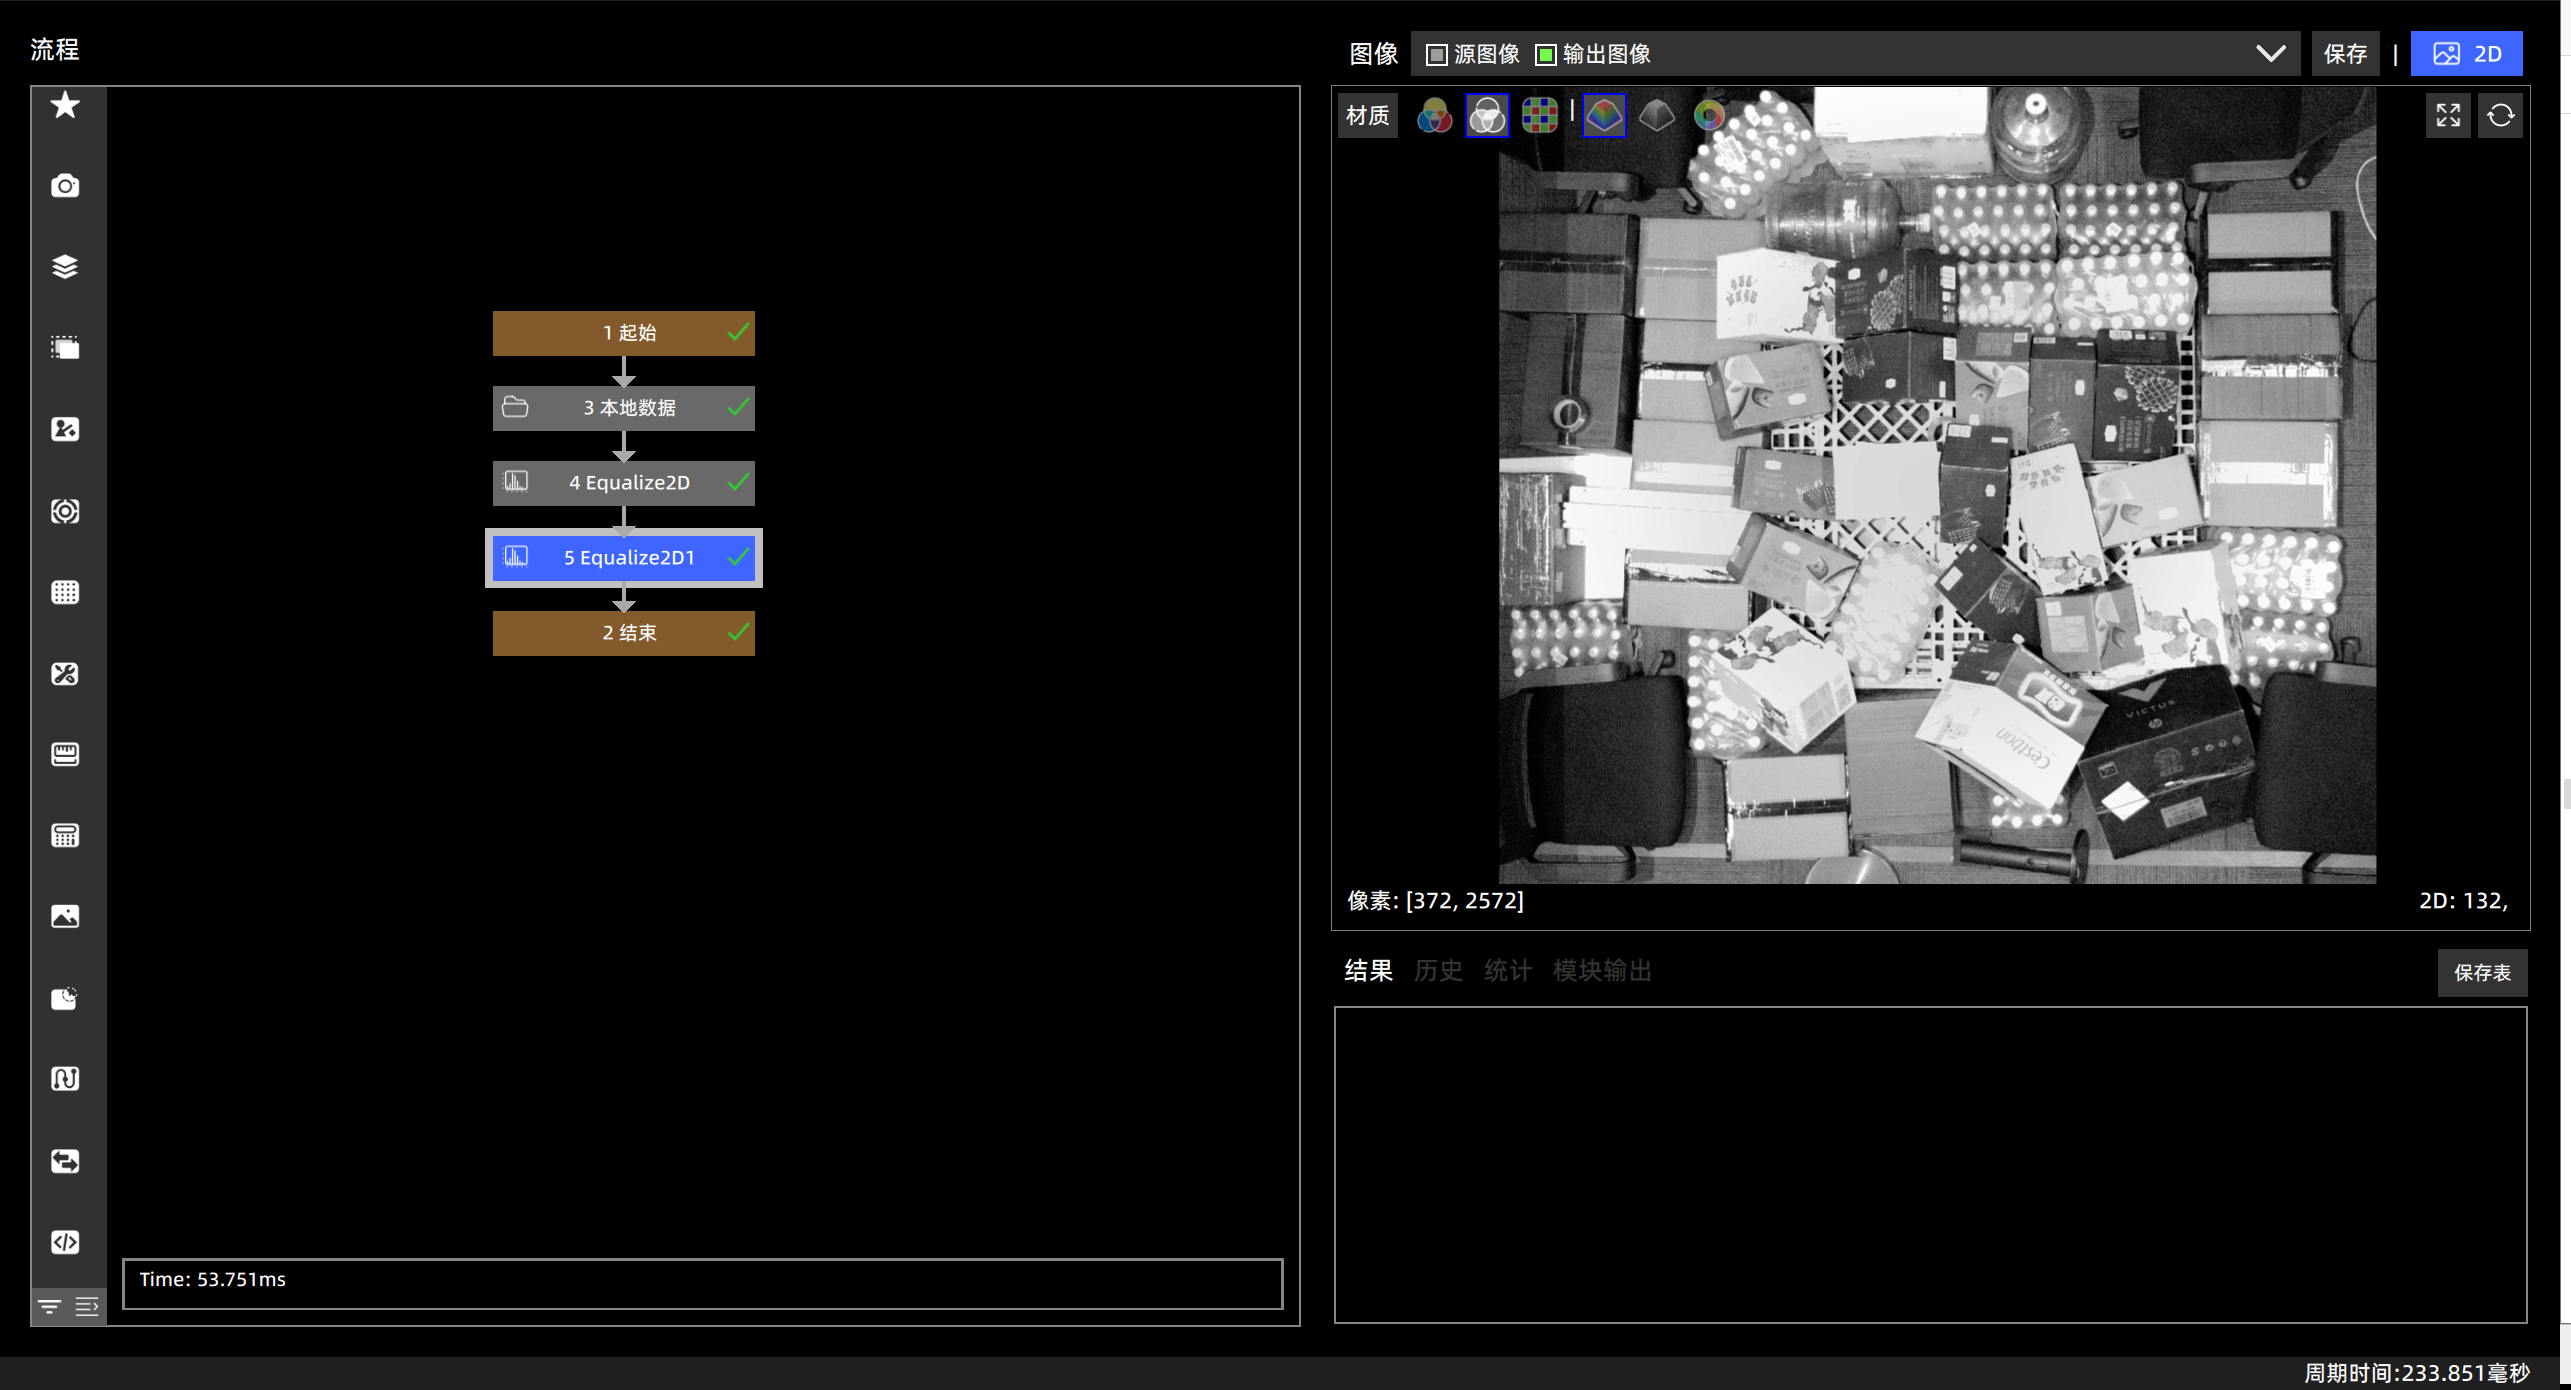Image resolution: width=2571 pixels, height=1390 pixels.
Task: Open the path routing logic category
Action: click(x=65, y=1079)
